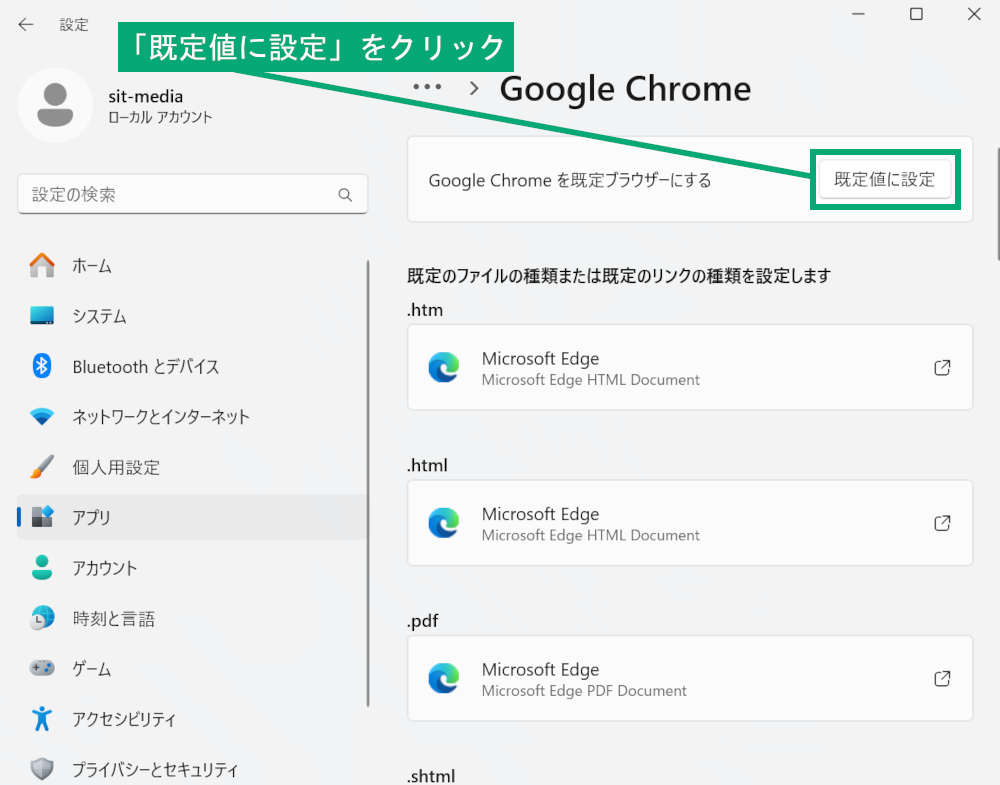Minimize the Settings window
1000x785 pixels.
pyautogui.click(x=858, y=14)
